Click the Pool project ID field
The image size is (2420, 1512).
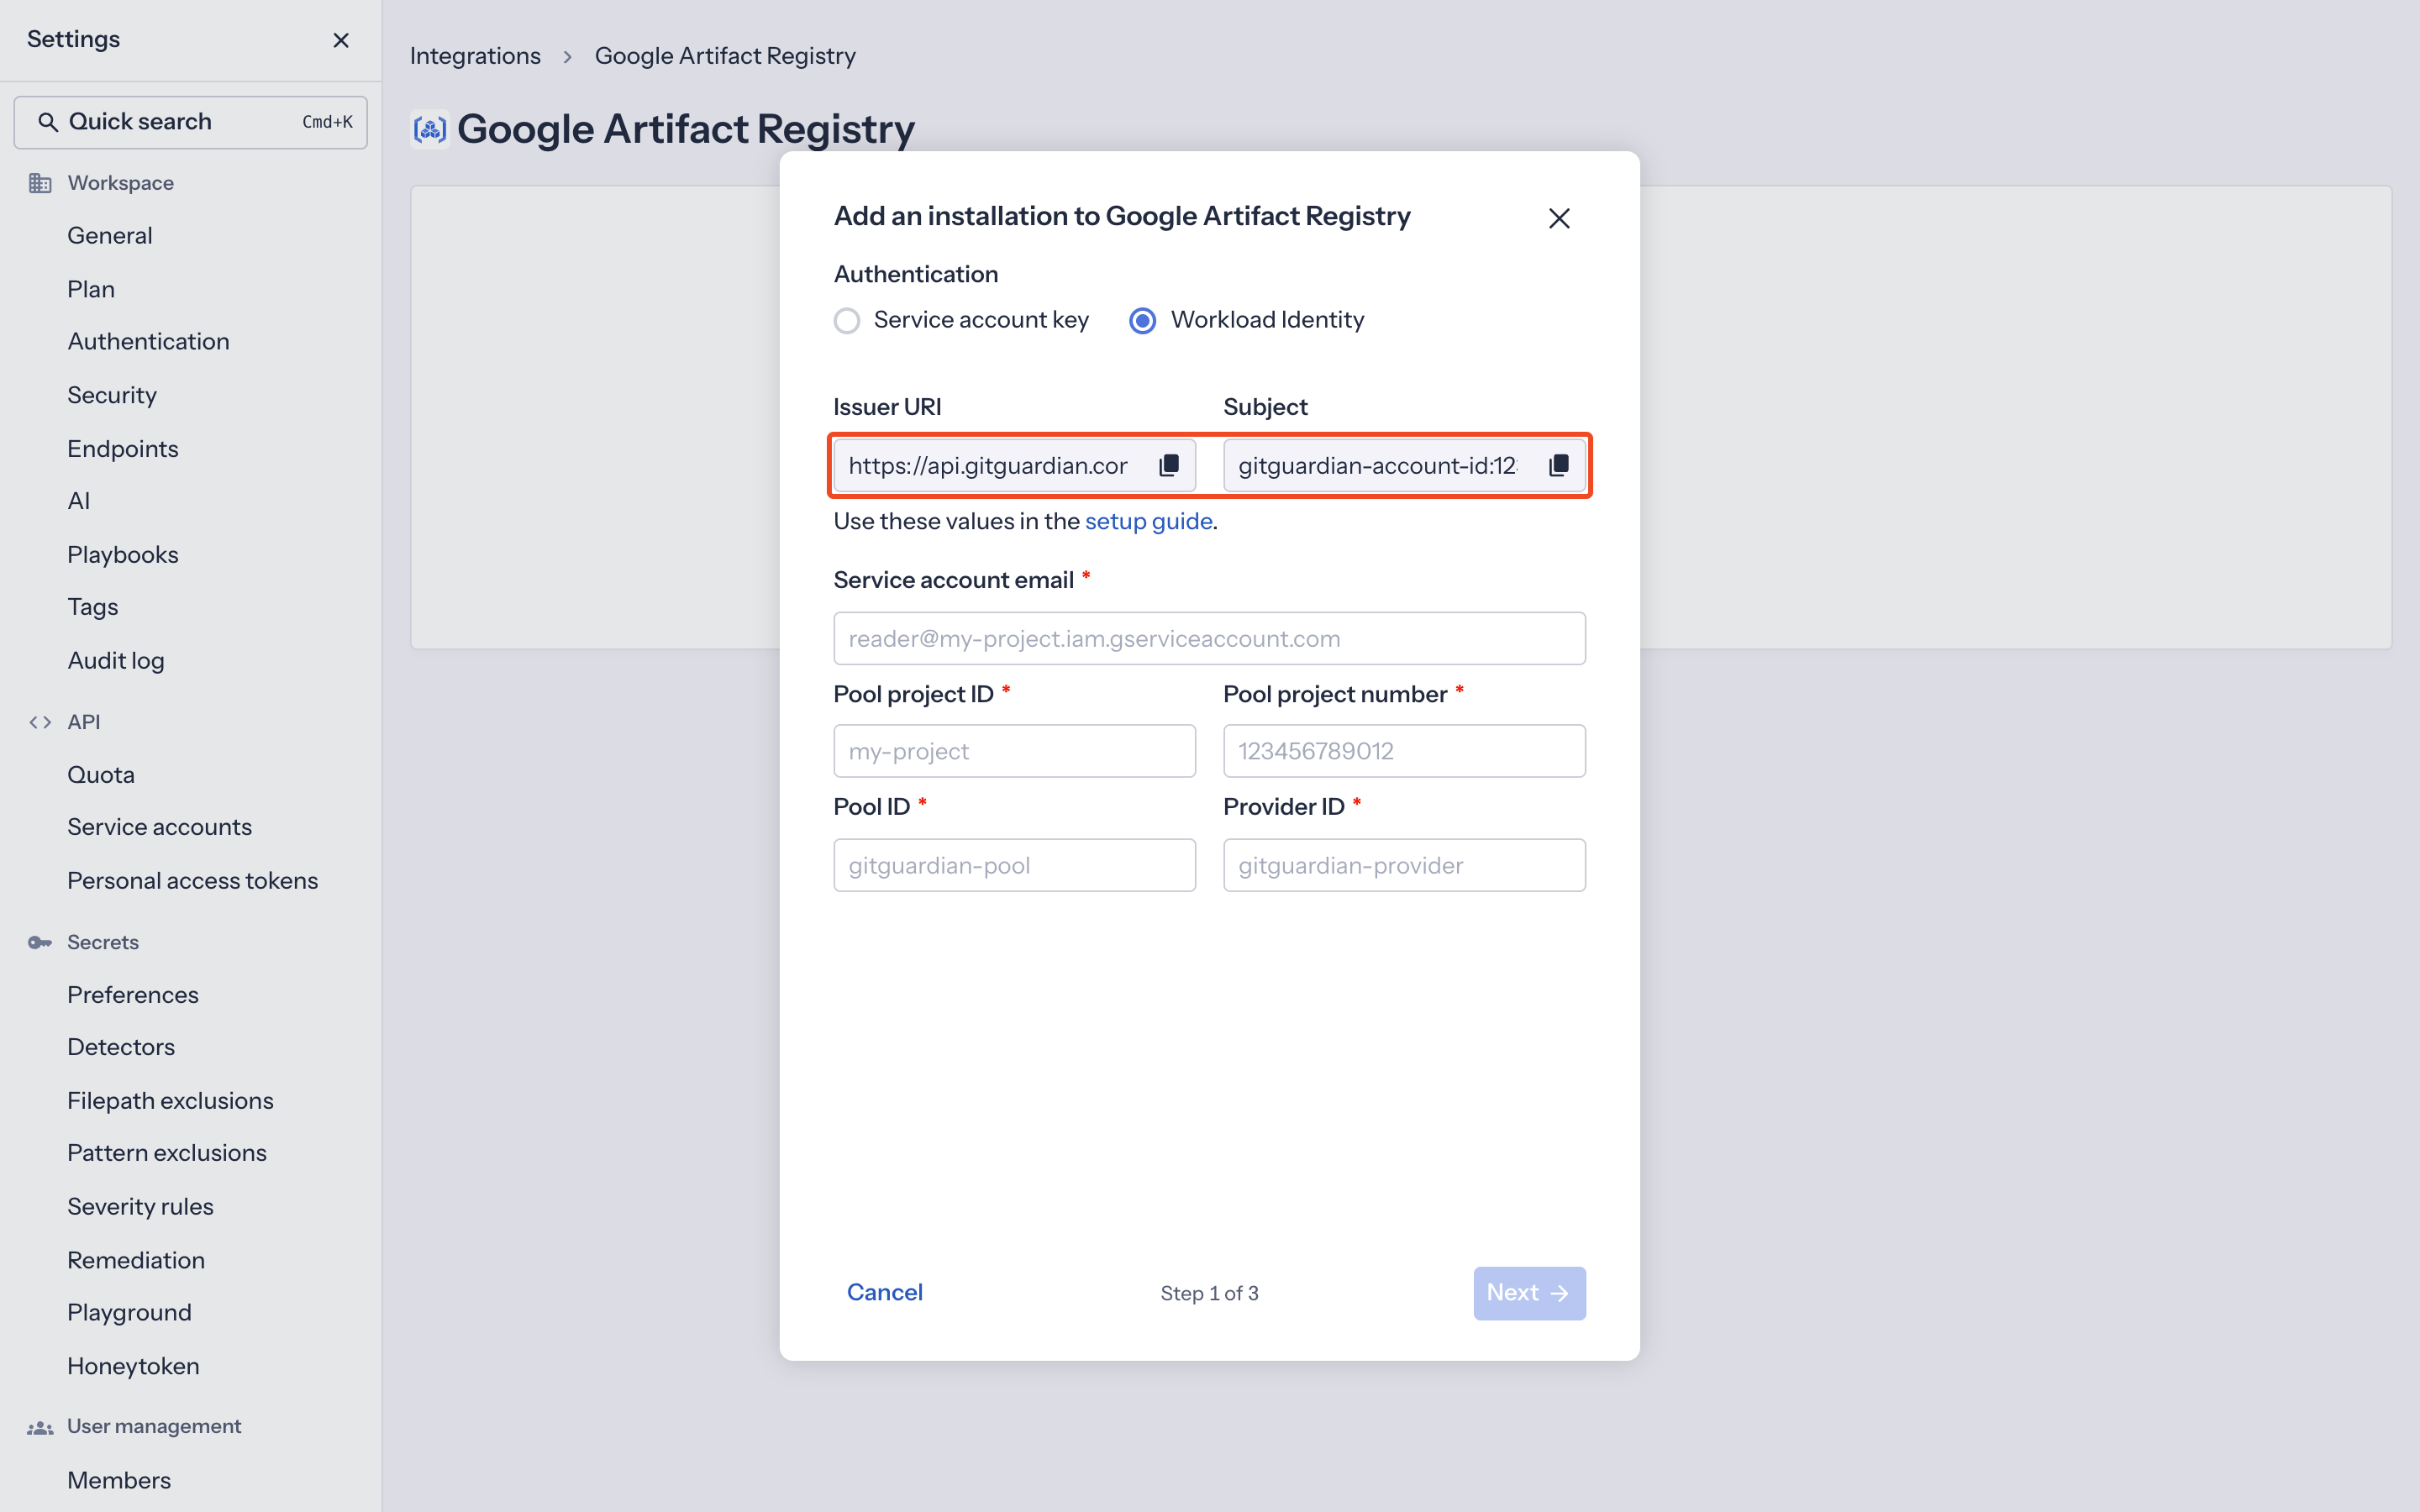point(1014,751)
